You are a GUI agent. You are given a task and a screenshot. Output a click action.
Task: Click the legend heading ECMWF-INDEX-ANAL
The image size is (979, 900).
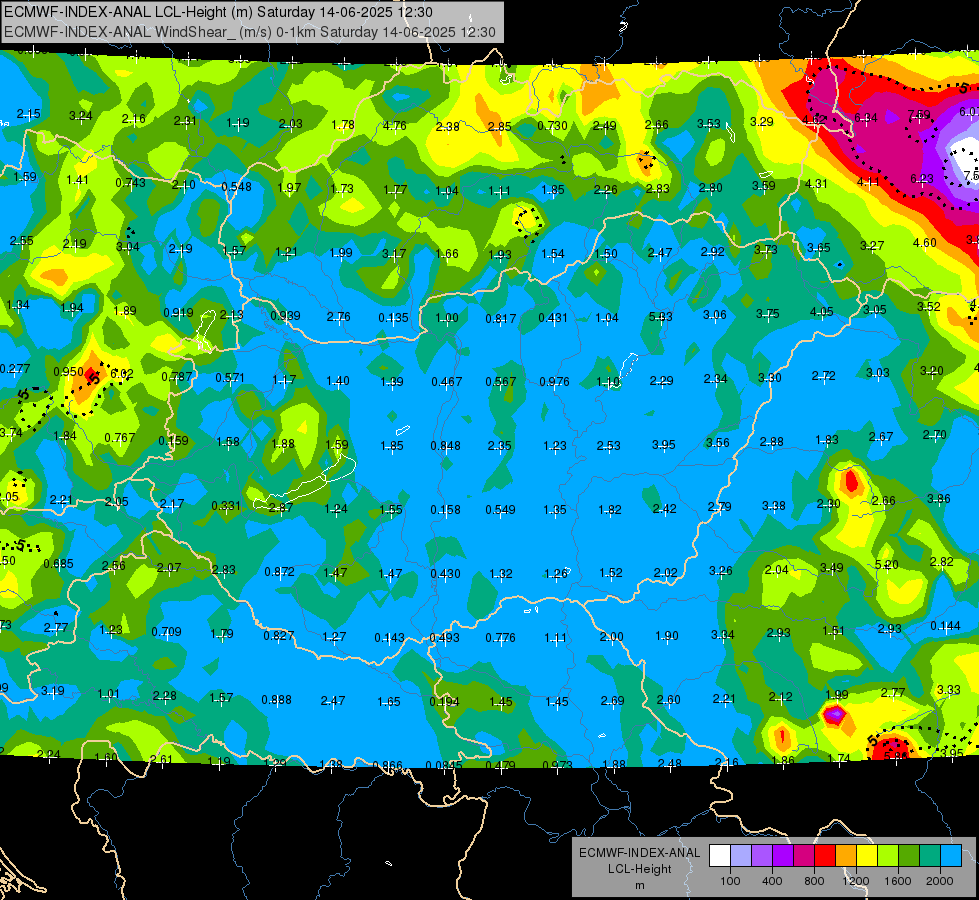click(639, 853)
